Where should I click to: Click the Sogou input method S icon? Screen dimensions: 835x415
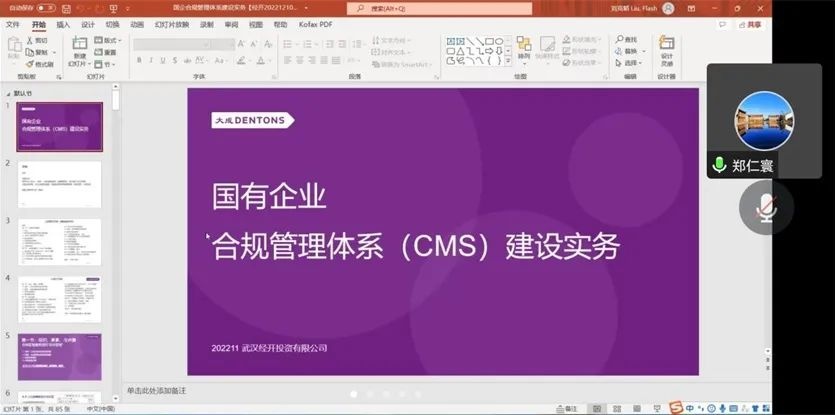[x=675, y=408]
